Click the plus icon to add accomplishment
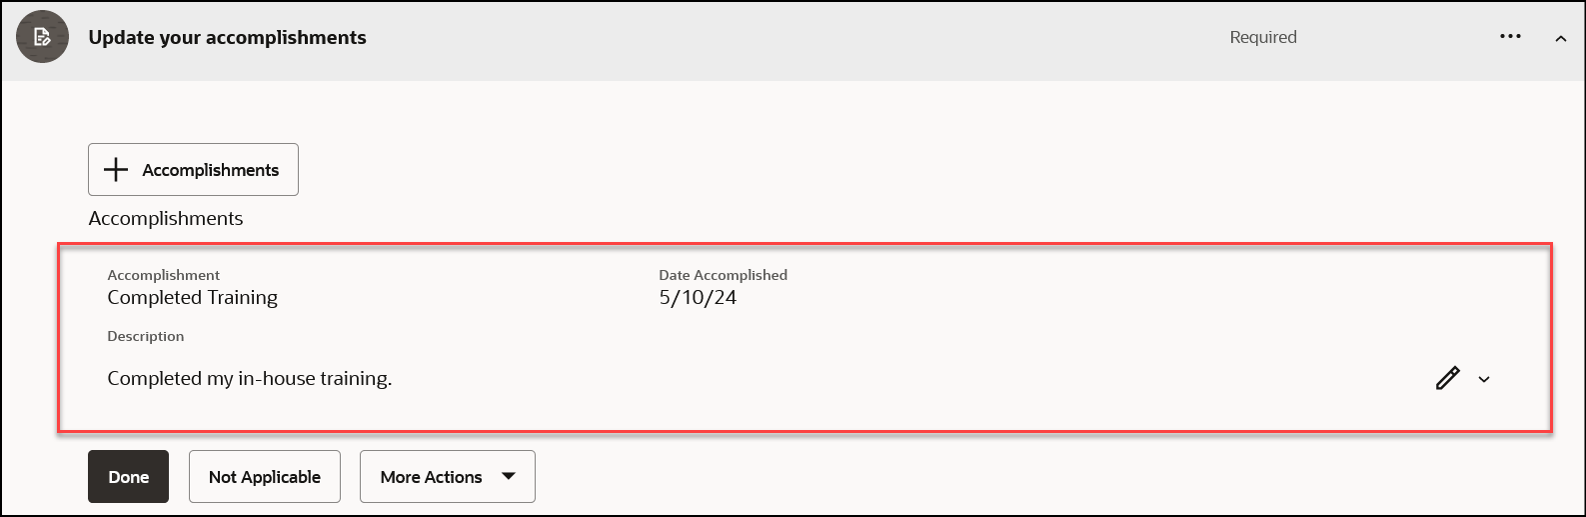This screenshot has height=517, width=1586. [x=116, y=170]
